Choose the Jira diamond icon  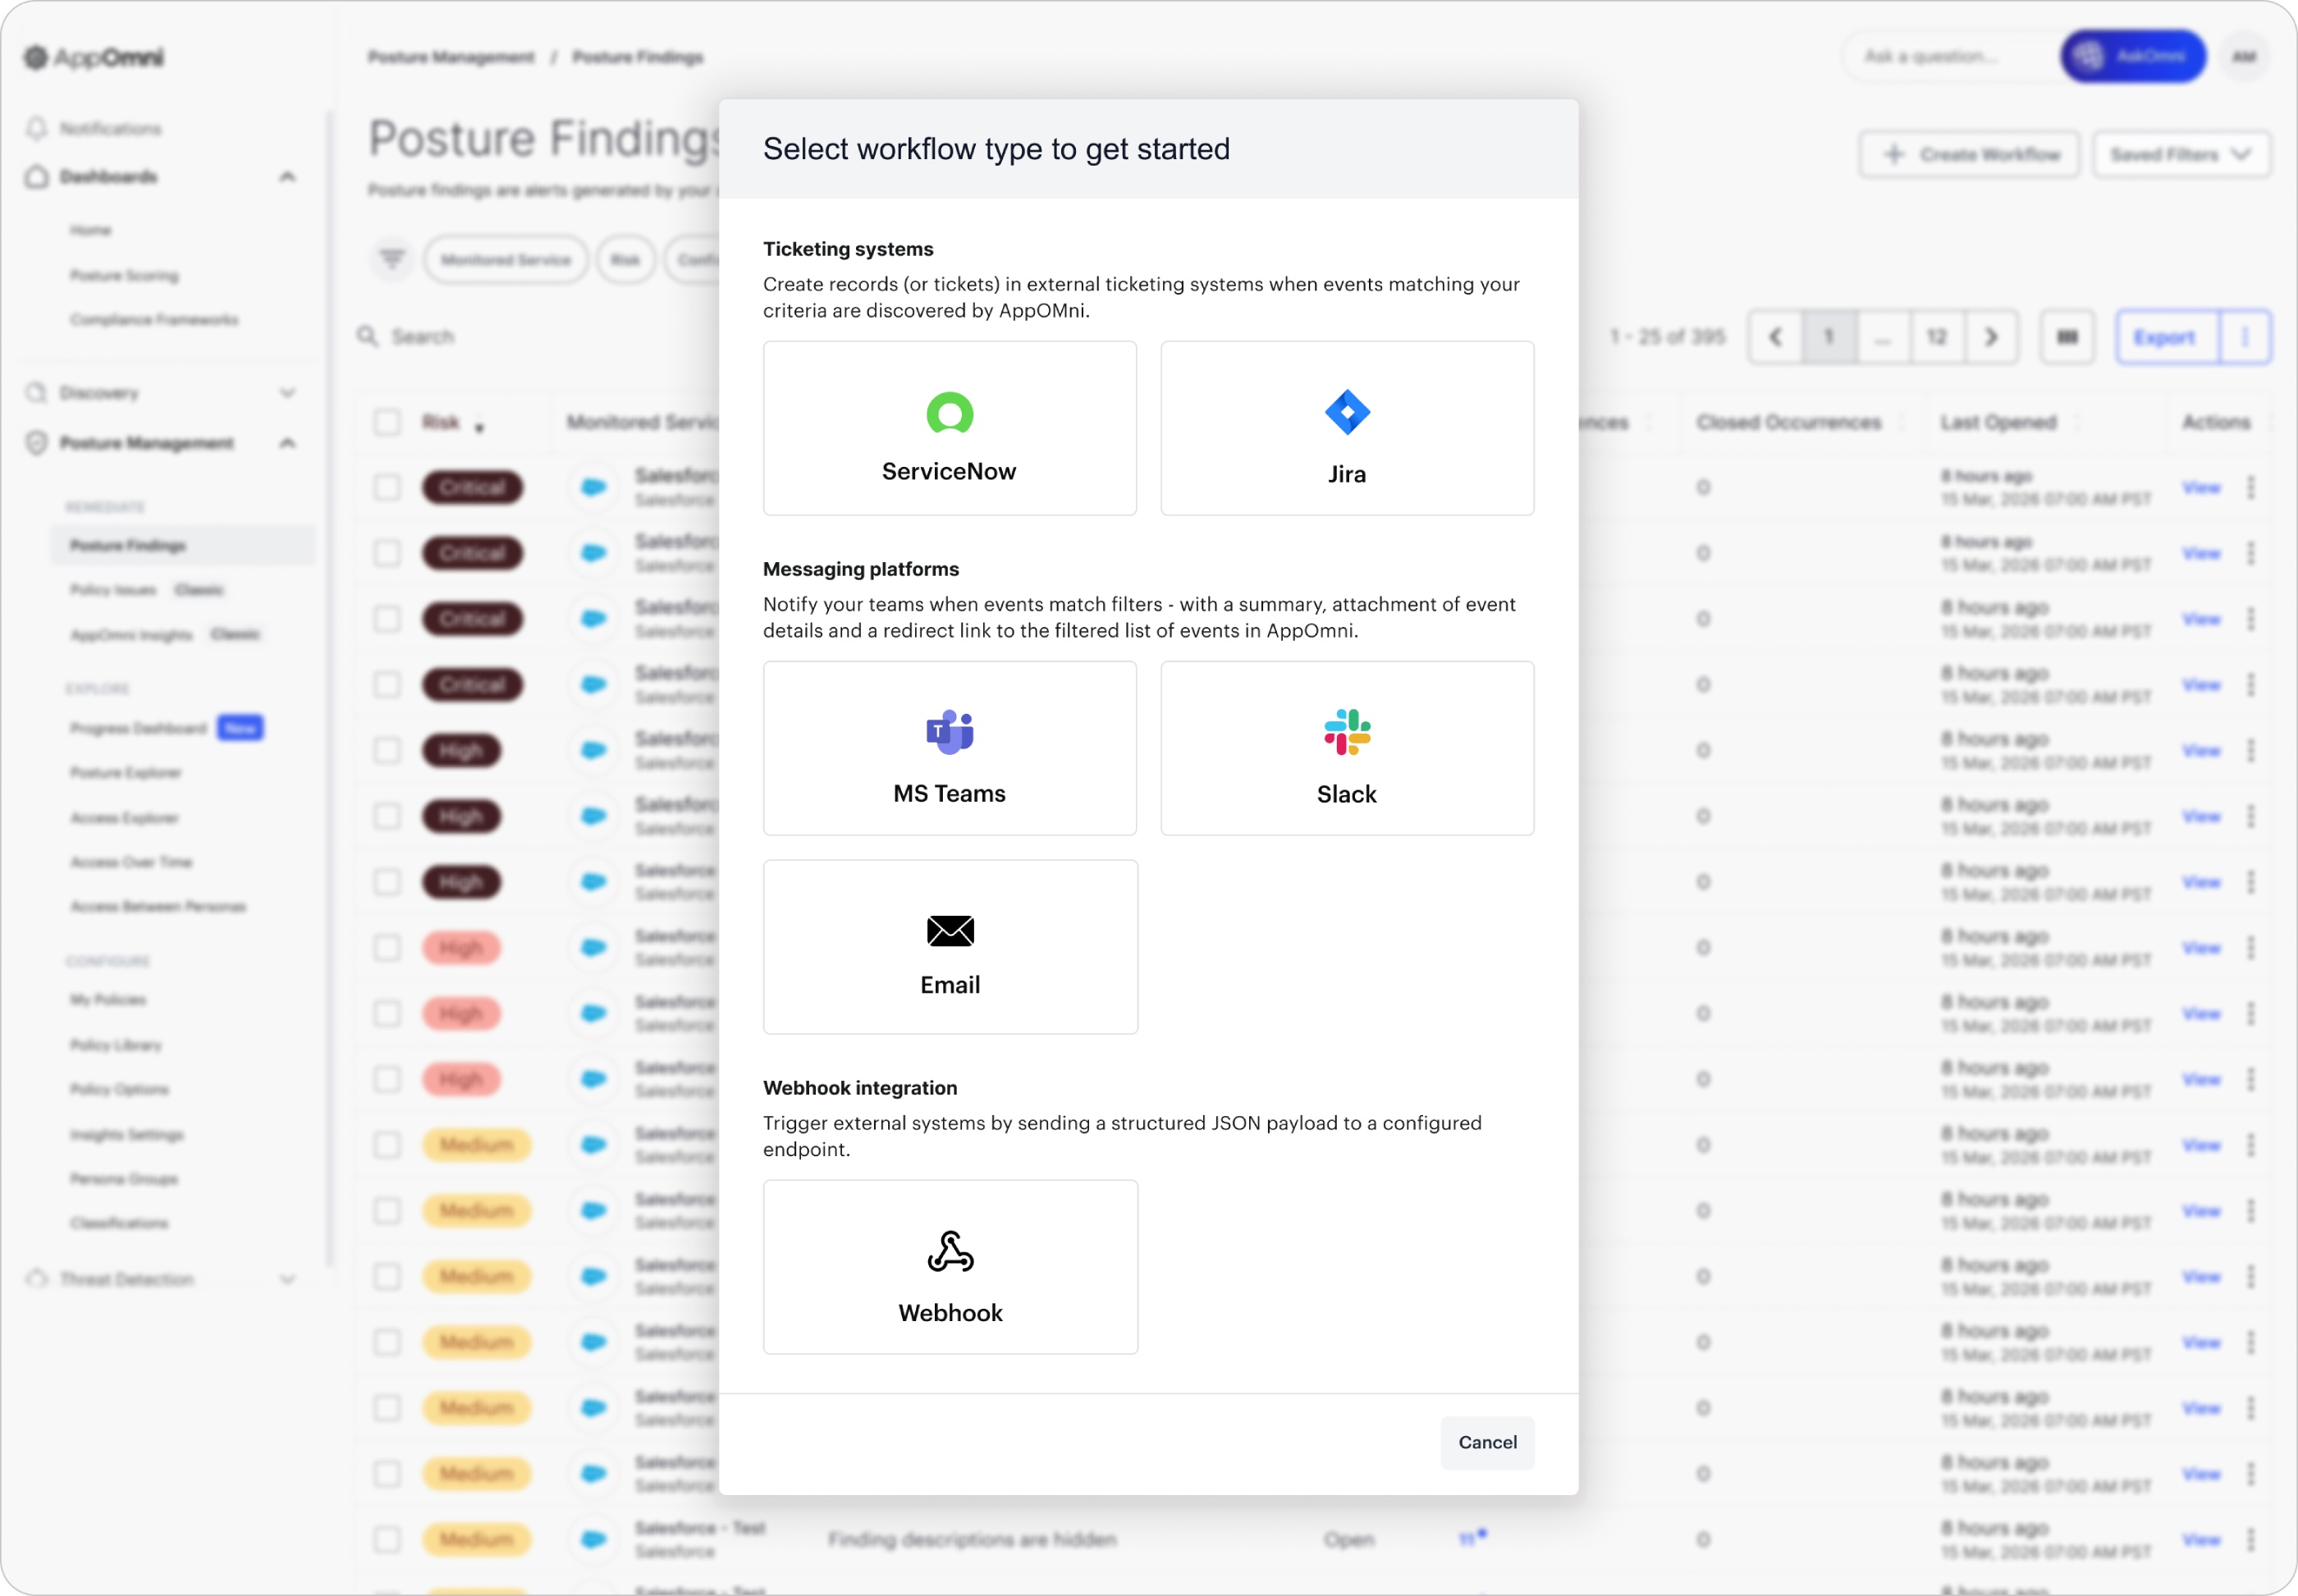[x=1346, y=412]
